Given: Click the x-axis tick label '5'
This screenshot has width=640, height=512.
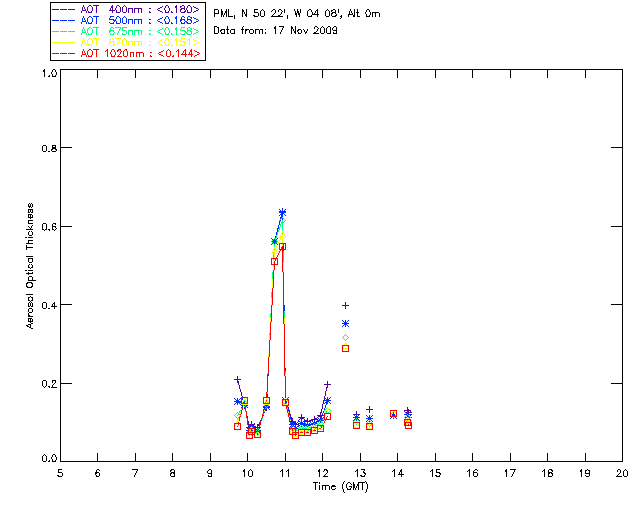Looking at the screenshot, I should (60, 473).
